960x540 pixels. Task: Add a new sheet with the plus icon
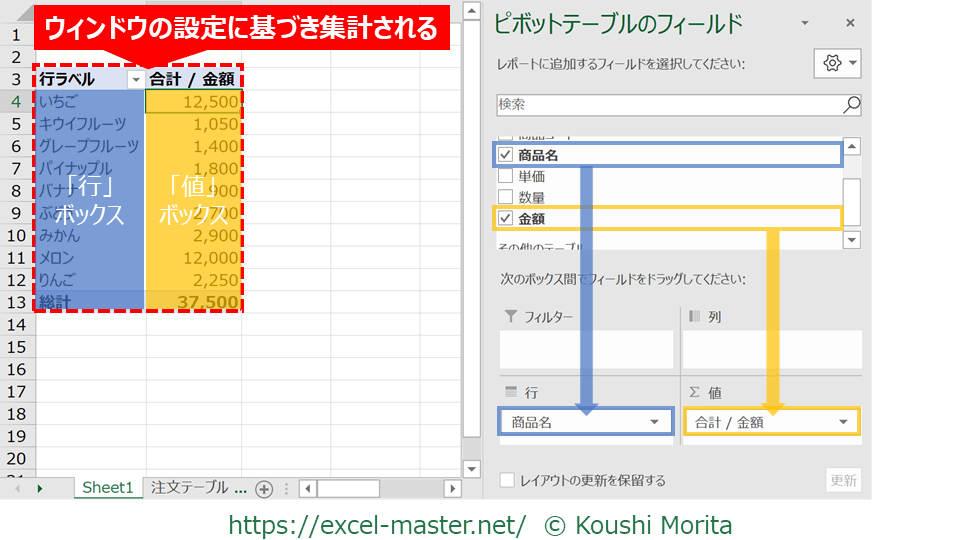[x=264, y=488]
